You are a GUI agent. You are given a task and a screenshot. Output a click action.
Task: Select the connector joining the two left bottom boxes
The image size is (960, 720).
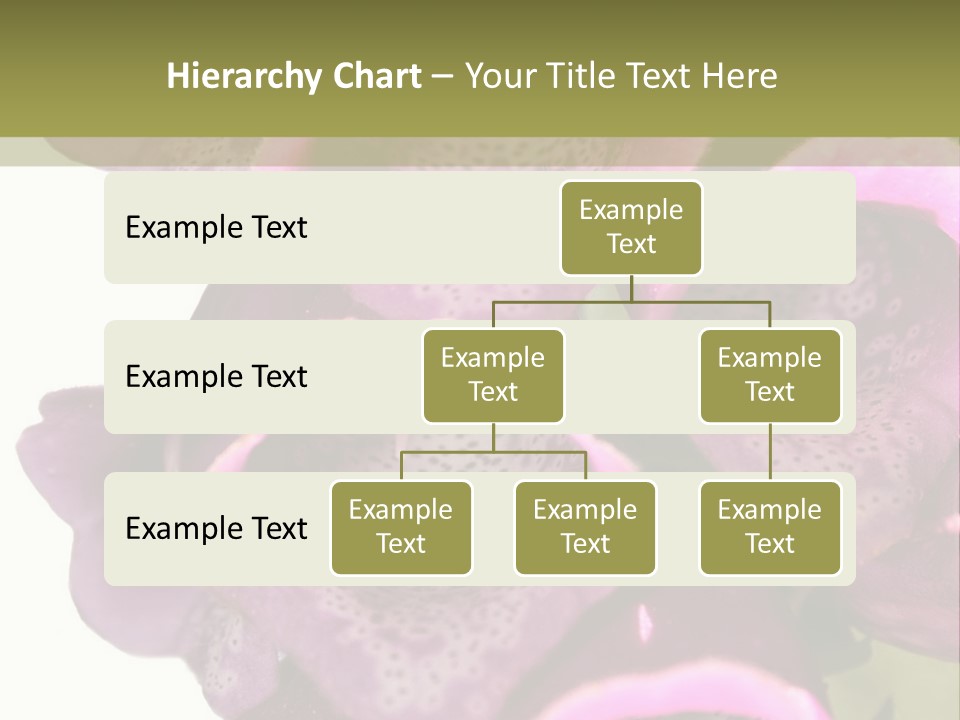tap(493, 452)
